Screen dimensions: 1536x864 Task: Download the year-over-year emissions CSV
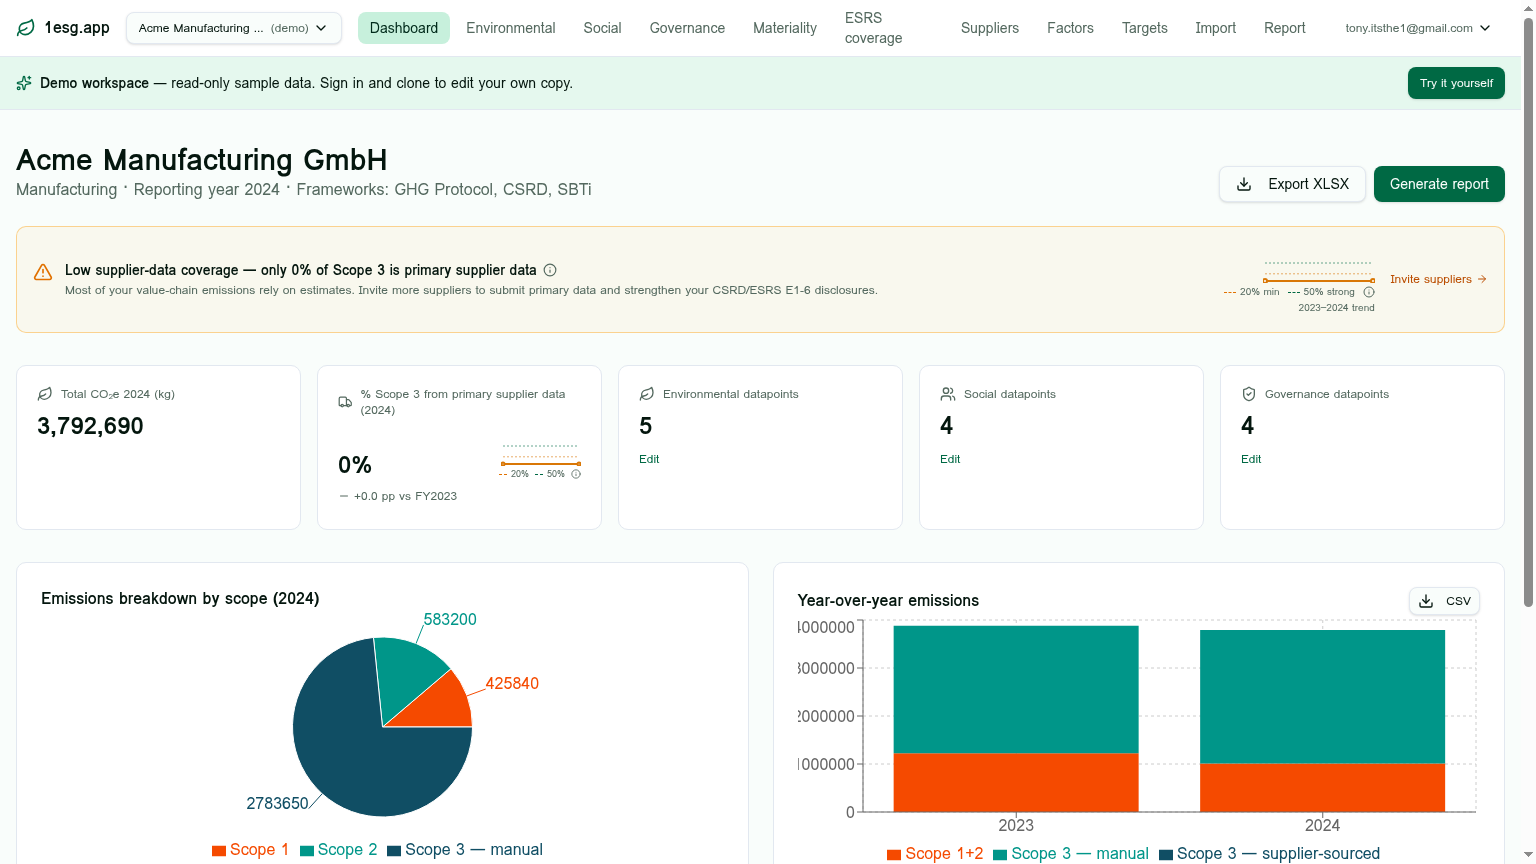pos(1445,601)
